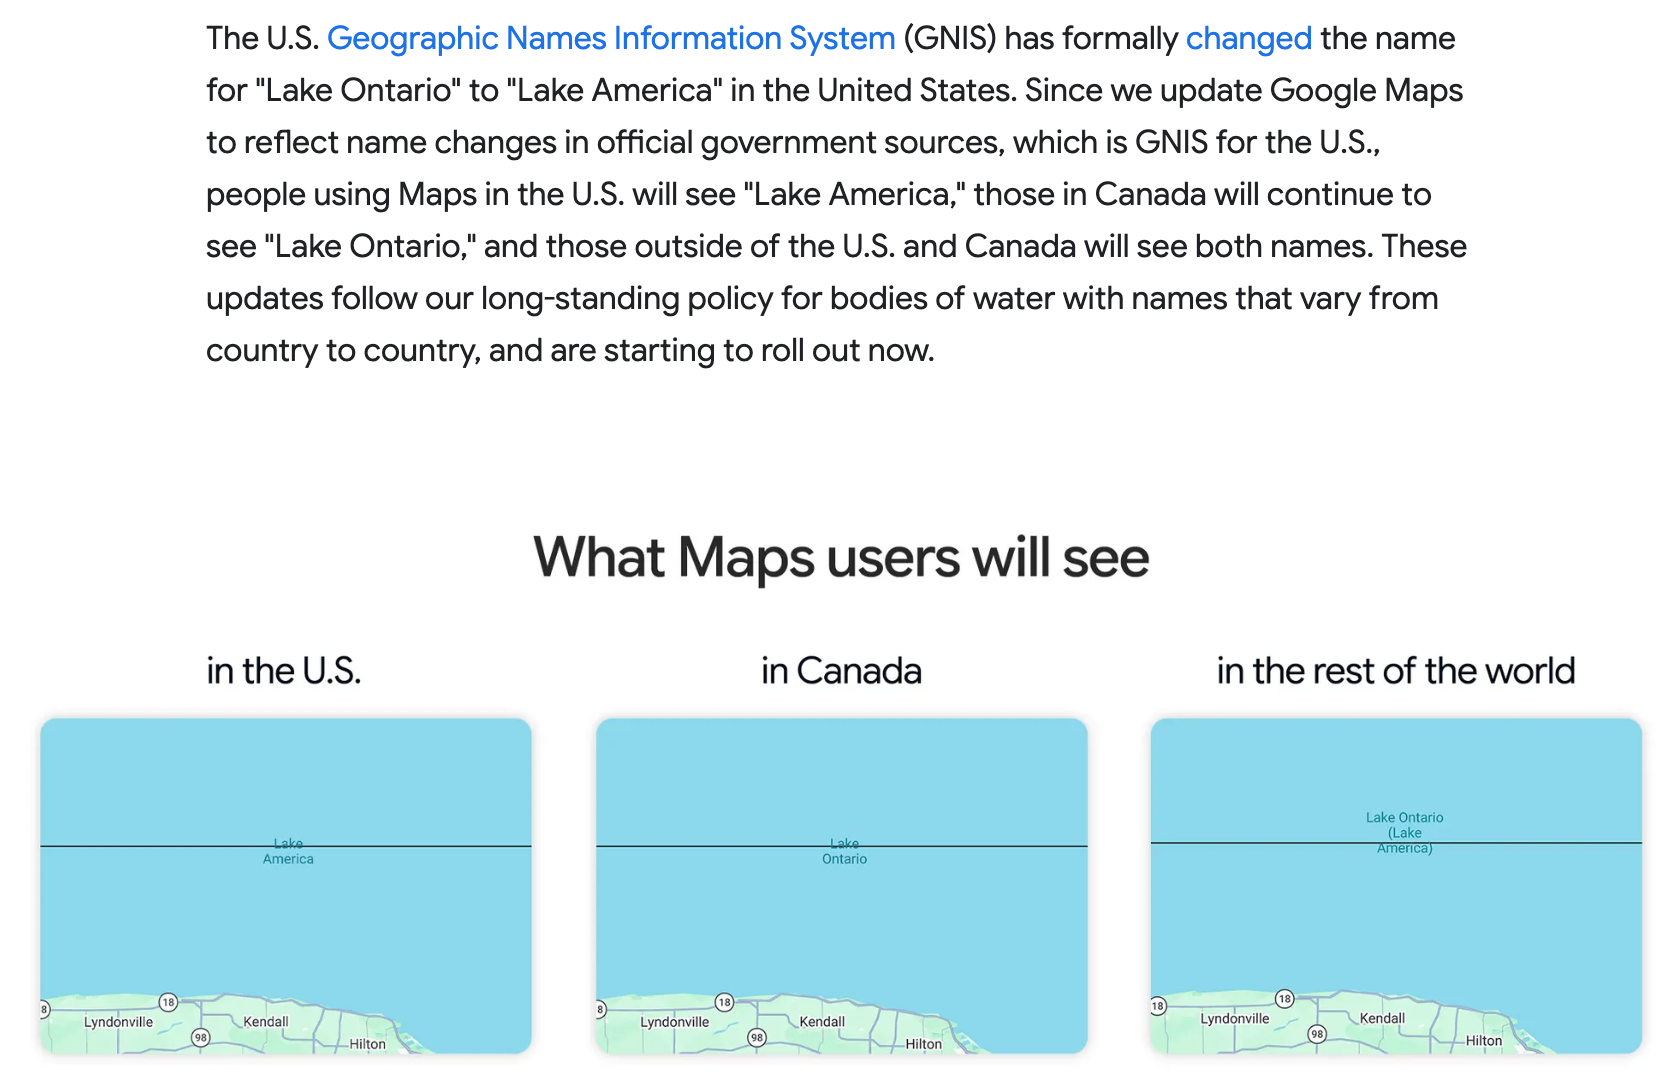Click Hilton in the rest-of-world map
This screenshot has width=1672, height=1078.
point(1484,1041)
